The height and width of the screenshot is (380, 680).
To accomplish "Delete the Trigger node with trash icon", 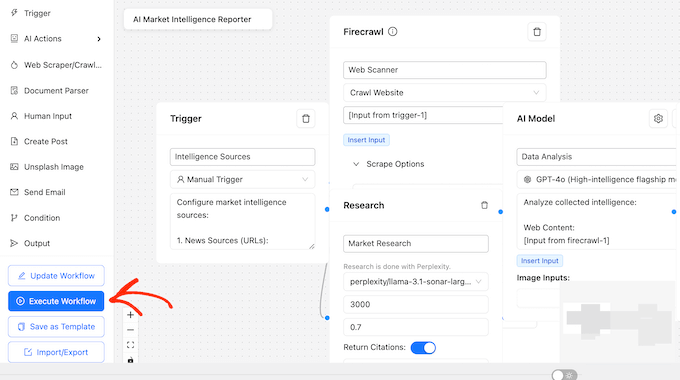I will (306, 118).
